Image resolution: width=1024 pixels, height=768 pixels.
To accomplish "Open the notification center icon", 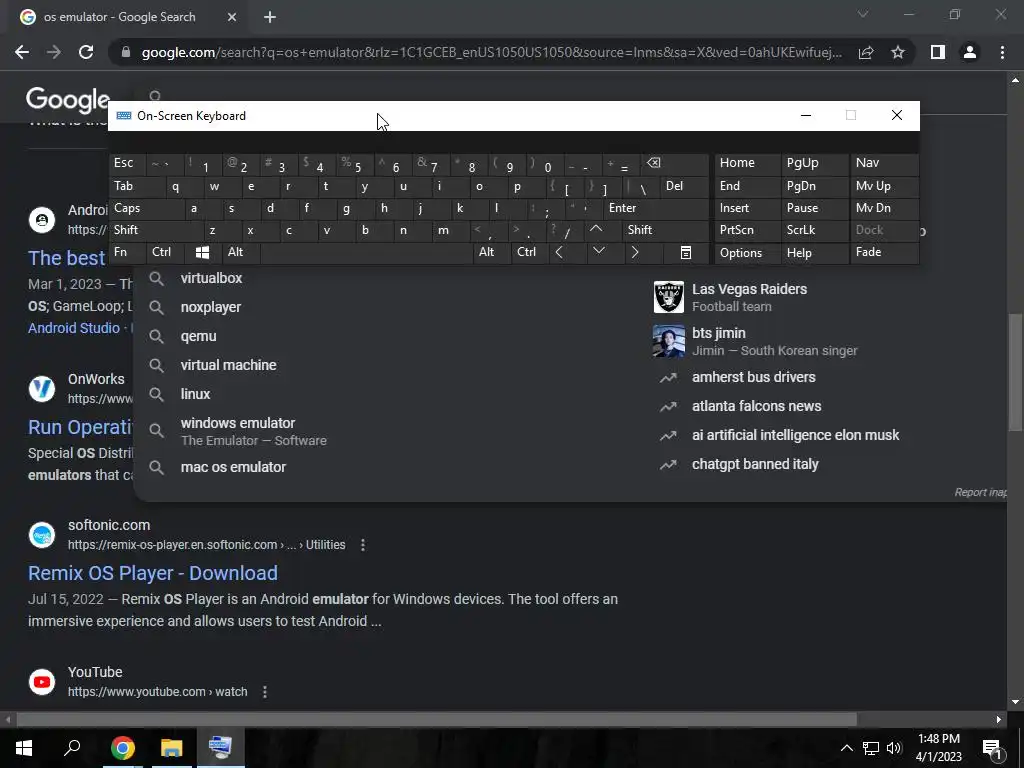I will click(x=992, y=748).
